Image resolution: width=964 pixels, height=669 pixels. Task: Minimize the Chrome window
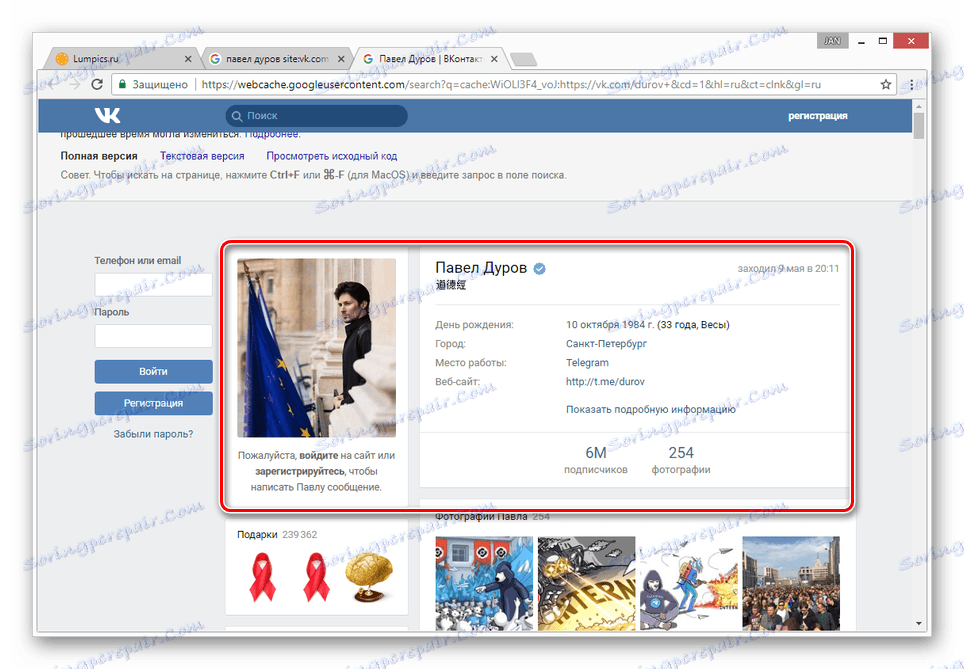coord(861,41)
